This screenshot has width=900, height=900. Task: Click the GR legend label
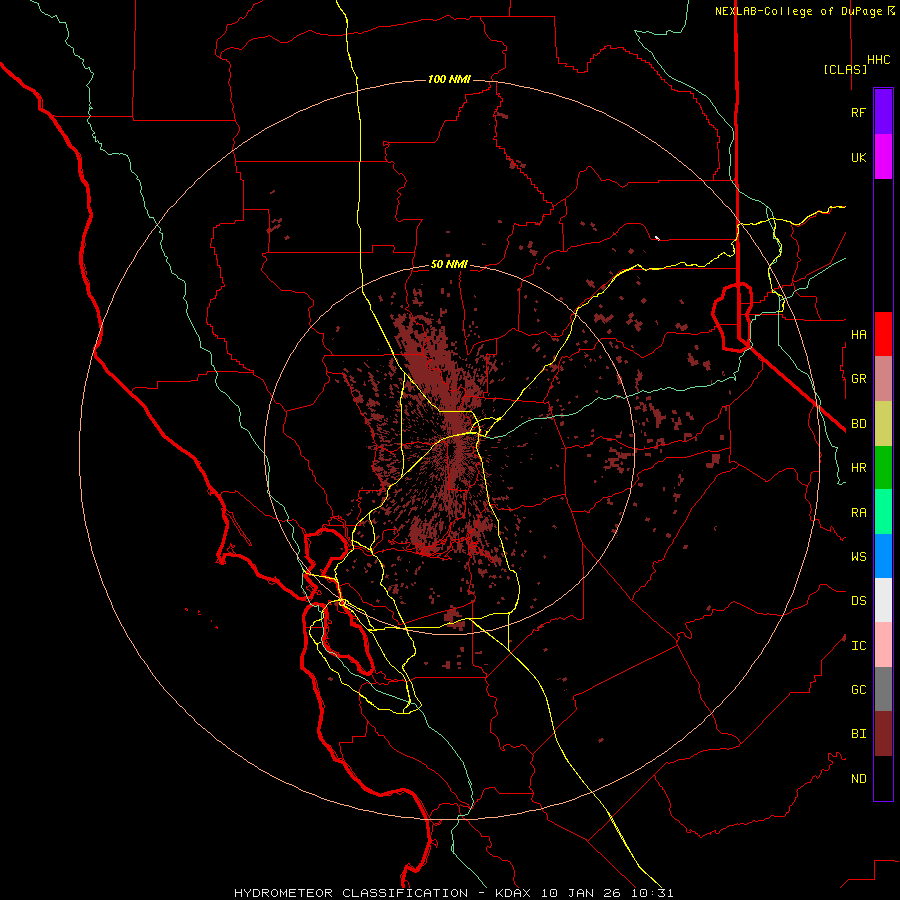tap(858, 379)
